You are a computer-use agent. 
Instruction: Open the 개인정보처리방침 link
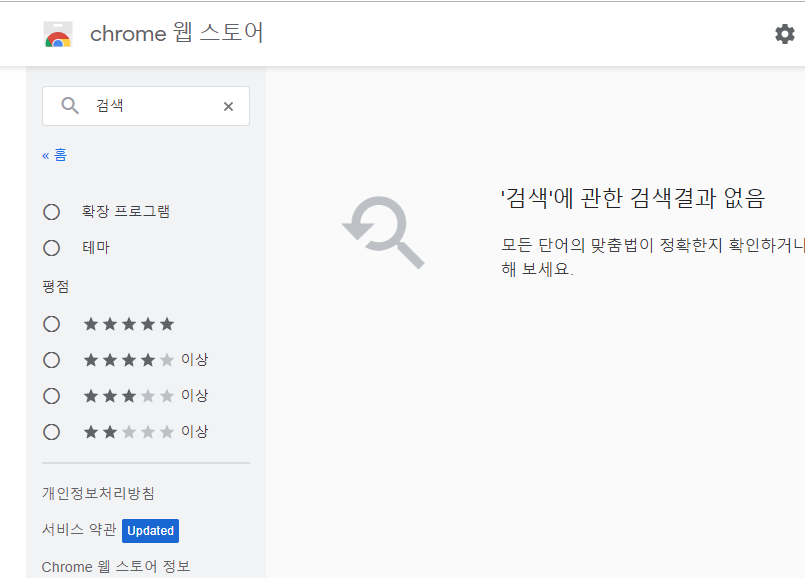[98, 493]
